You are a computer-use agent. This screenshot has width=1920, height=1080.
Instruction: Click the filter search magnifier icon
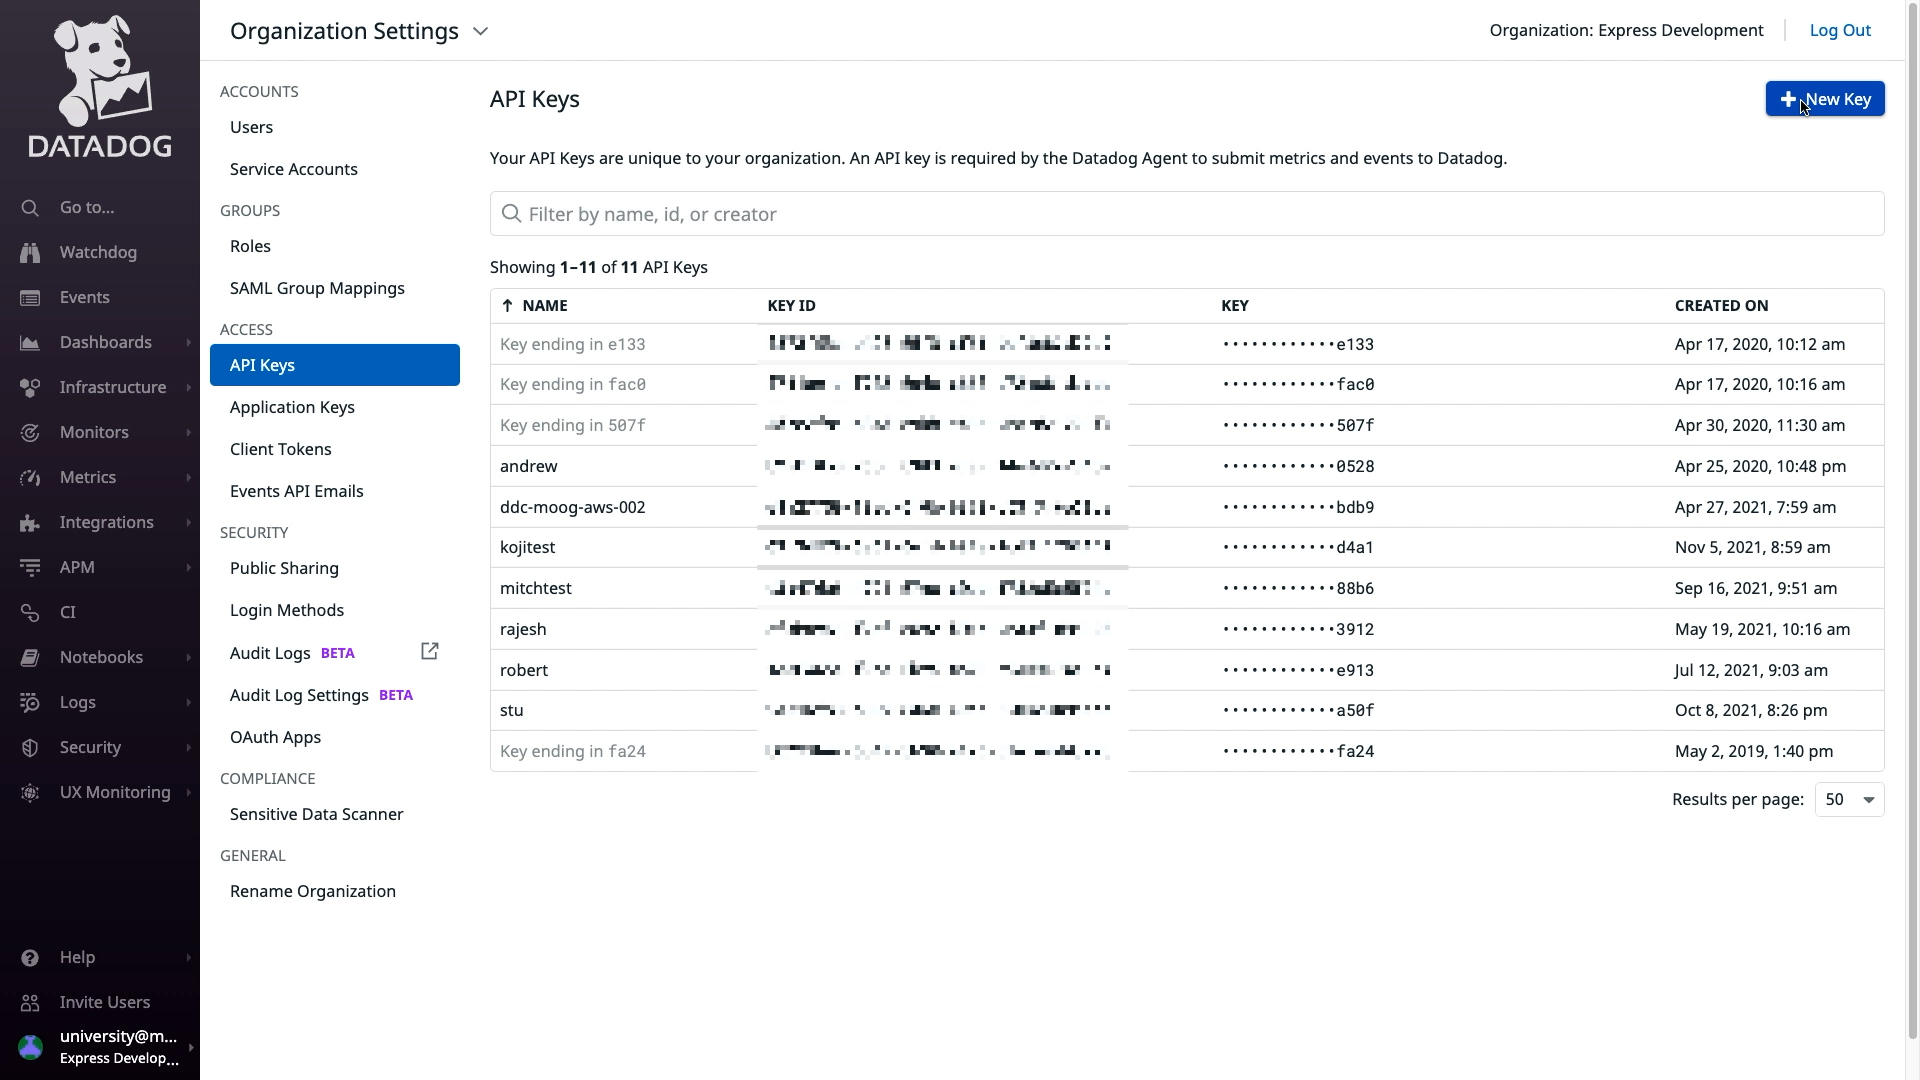point(511,214)
